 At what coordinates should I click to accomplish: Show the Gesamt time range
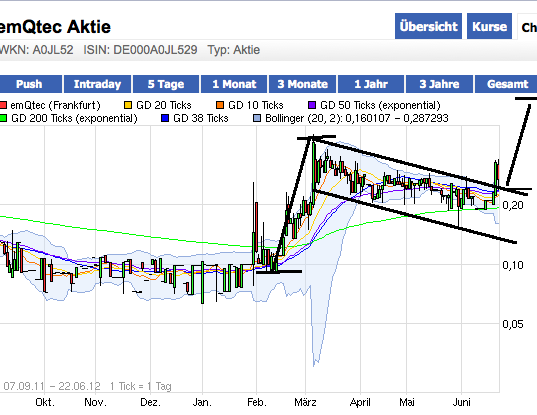(x=507, y=84)
